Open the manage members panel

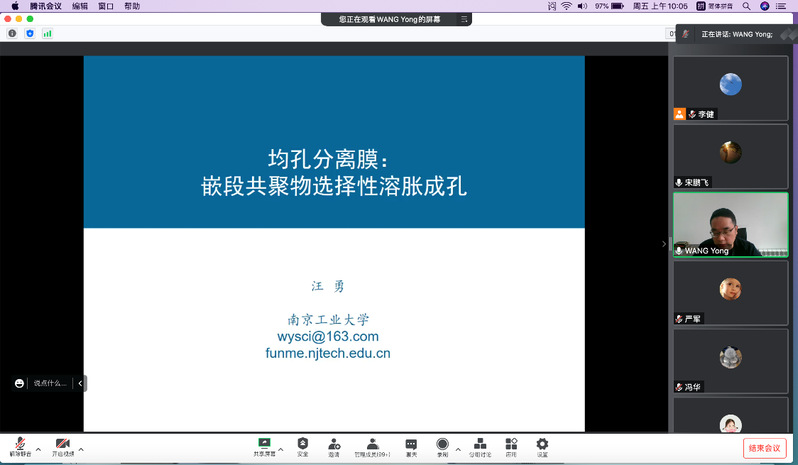tap(372, 444)
